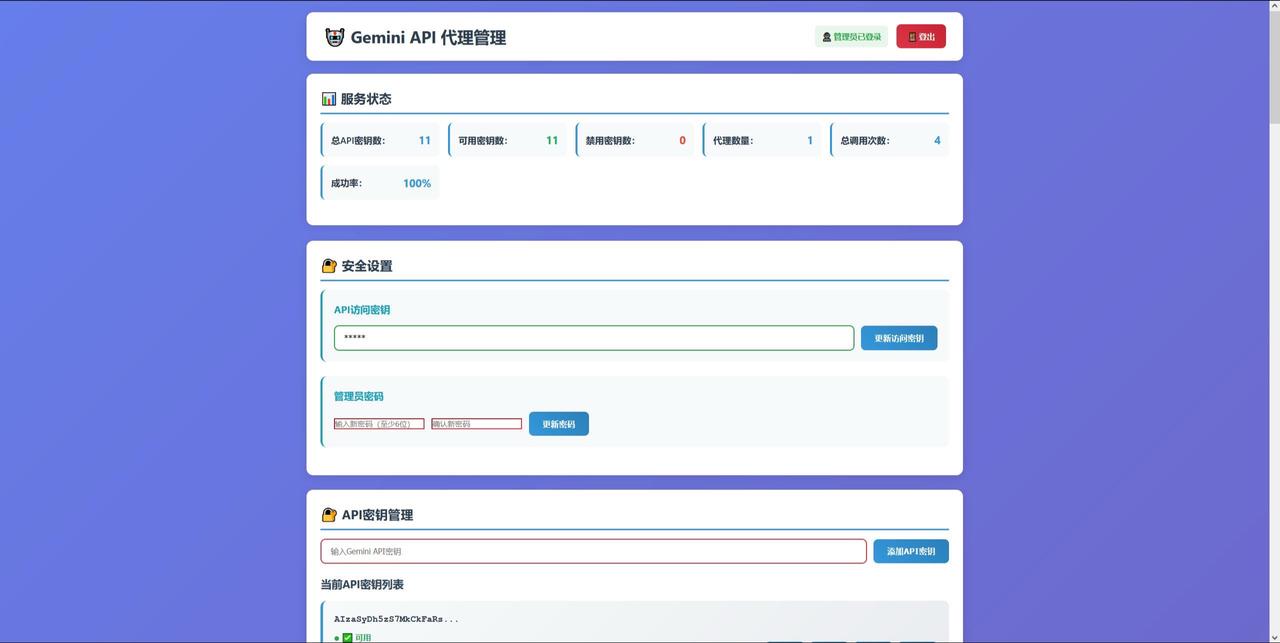Click the Gemini API 代理管理 page title
This screenshot has height=643, width=1280.
point(428,37)
